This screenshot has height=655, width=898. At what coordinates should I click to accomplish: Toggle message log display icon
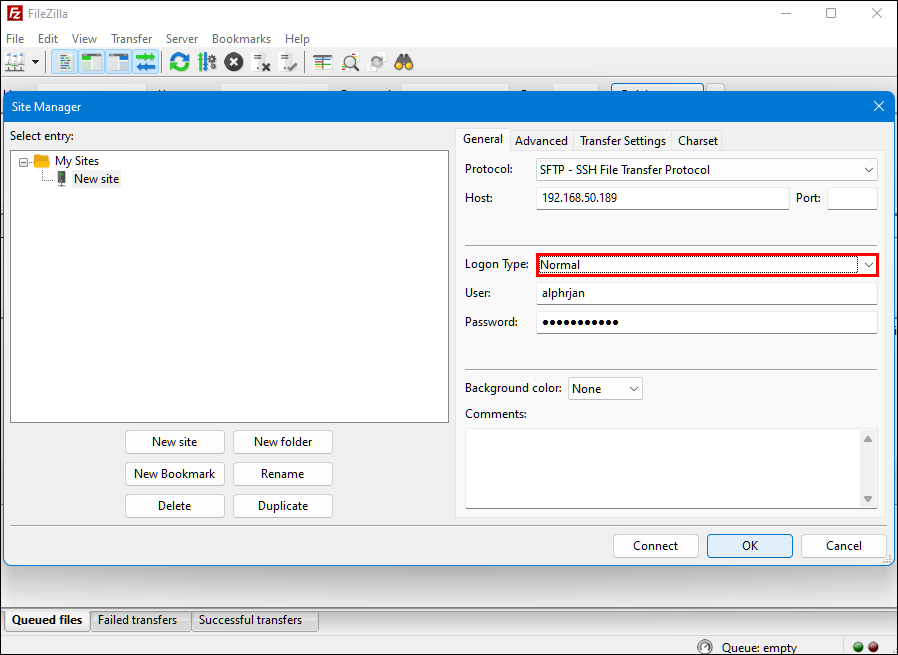[64, 62]
